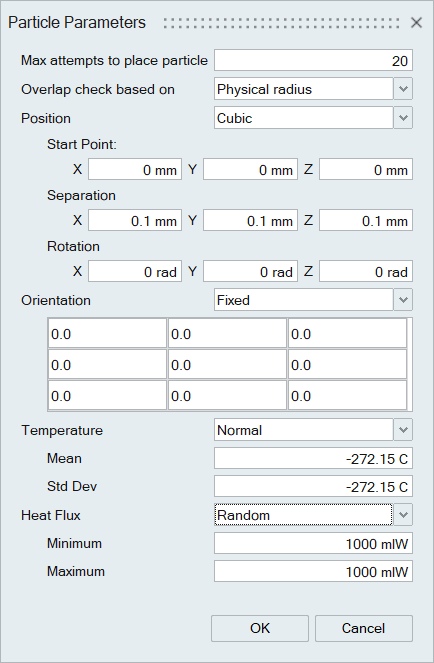Viewport: 434px width, 663px height.
Task: Edit Heat Flux Minimum field
Action: click(313, 543)
